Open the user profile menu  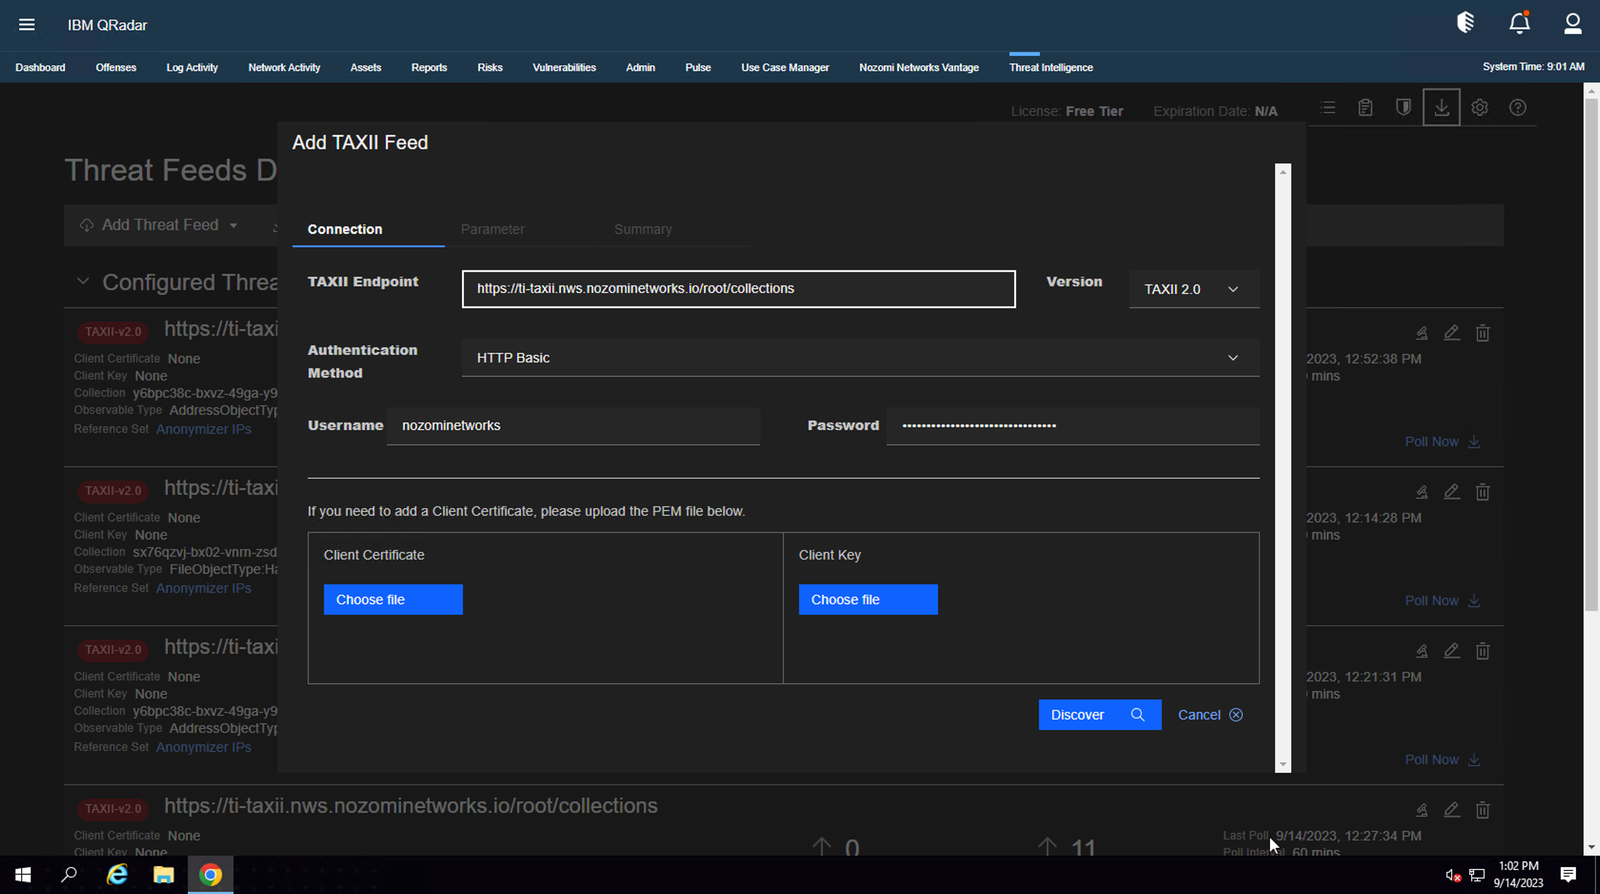point(1572,23)
